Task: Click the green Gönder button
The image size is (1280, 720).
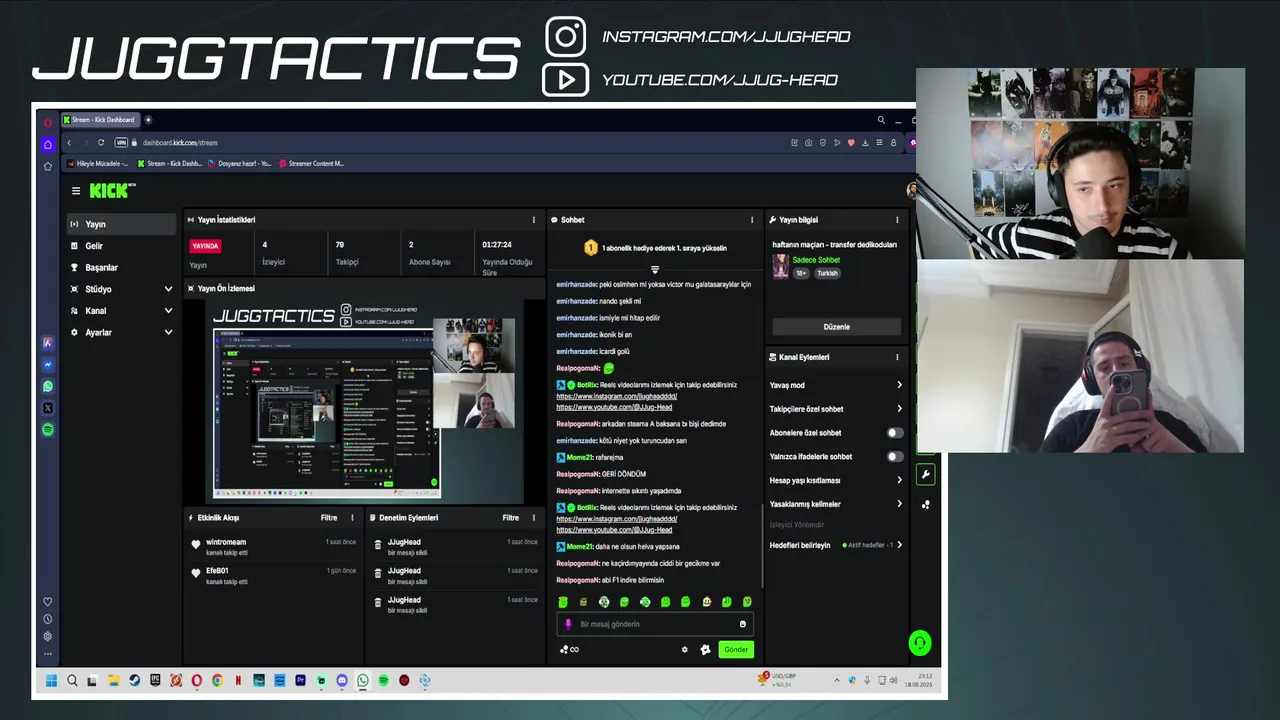Action: click(736, 650)
